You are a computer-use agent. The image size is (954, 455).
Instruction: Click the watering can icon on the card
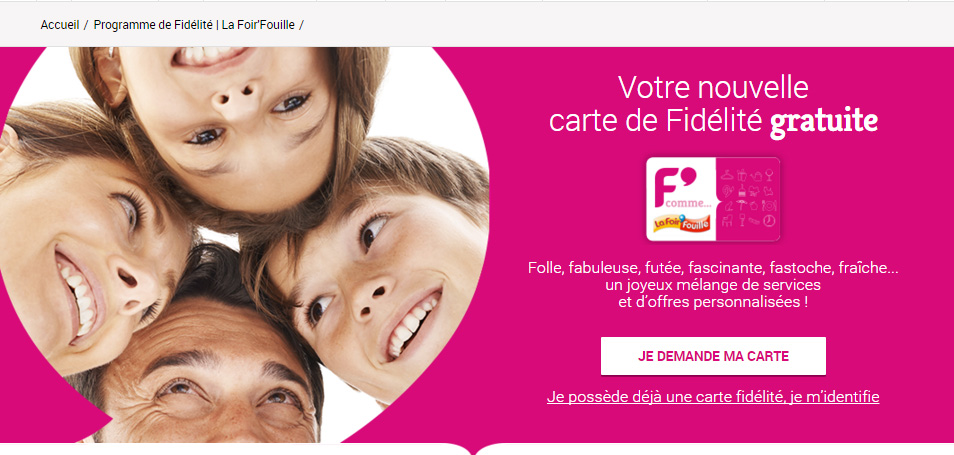(756, 176)
